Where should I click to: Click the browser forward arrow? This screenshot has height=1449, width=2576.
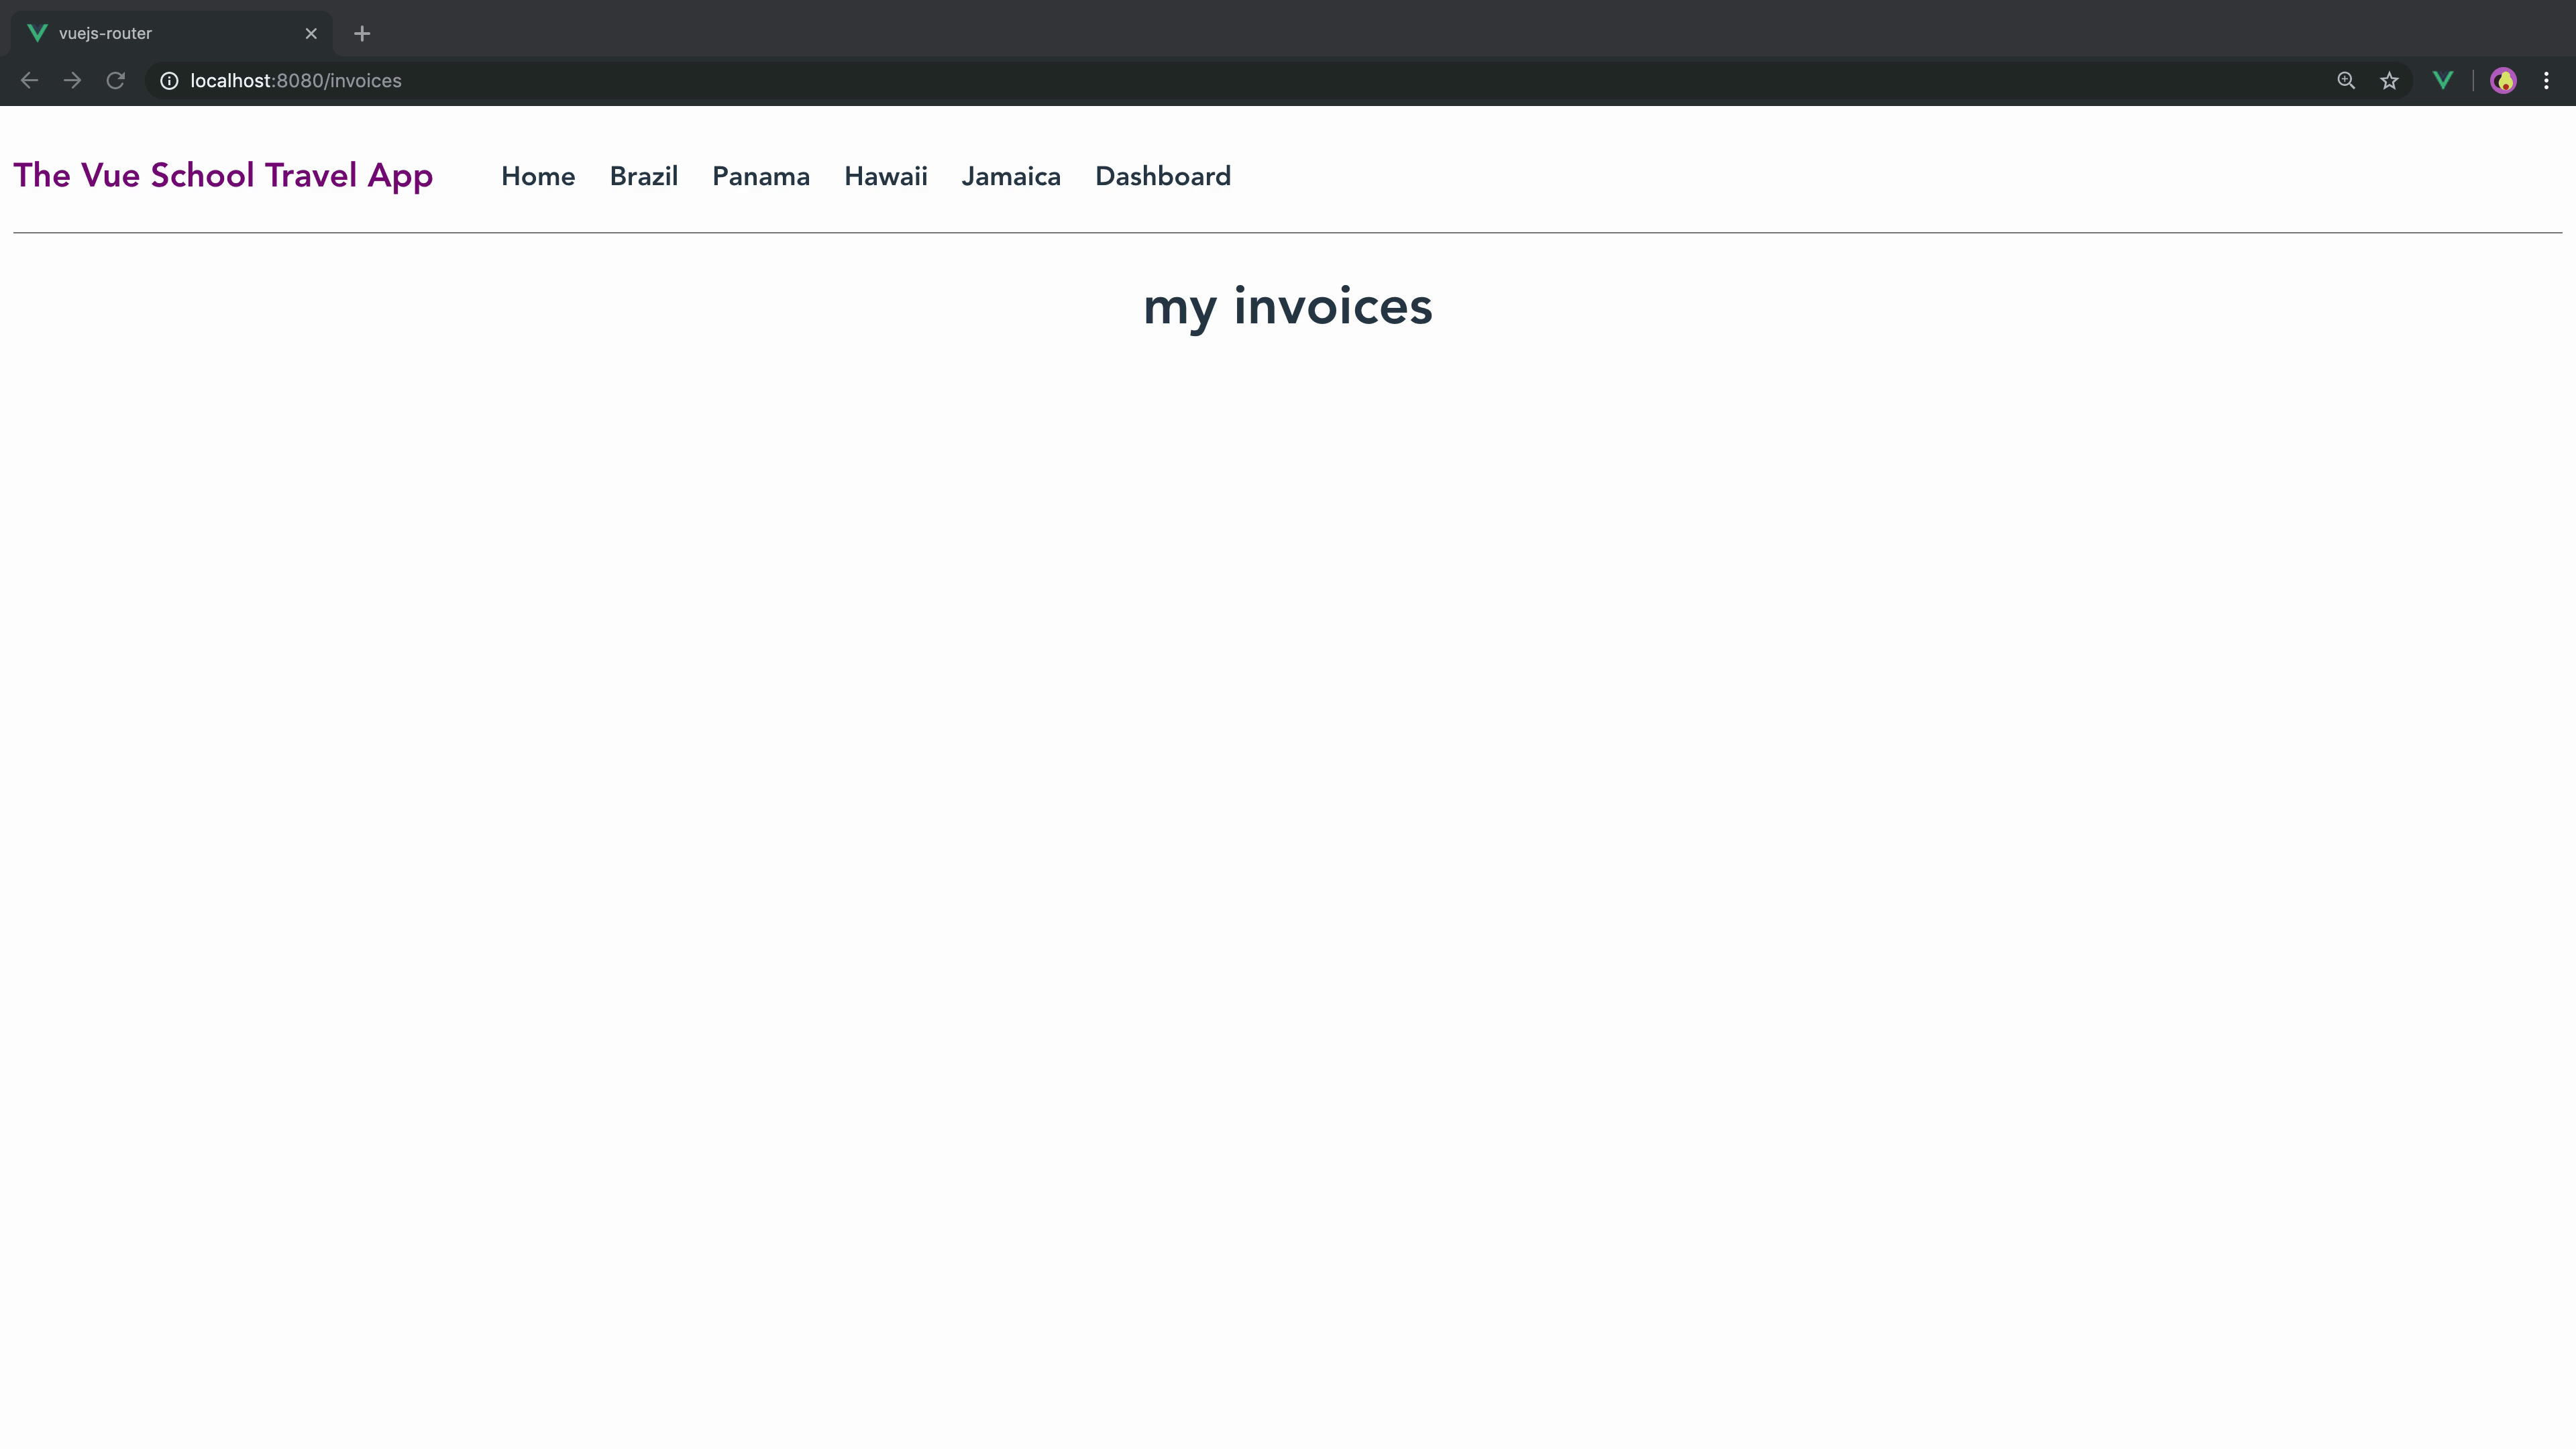coord(72,81)
